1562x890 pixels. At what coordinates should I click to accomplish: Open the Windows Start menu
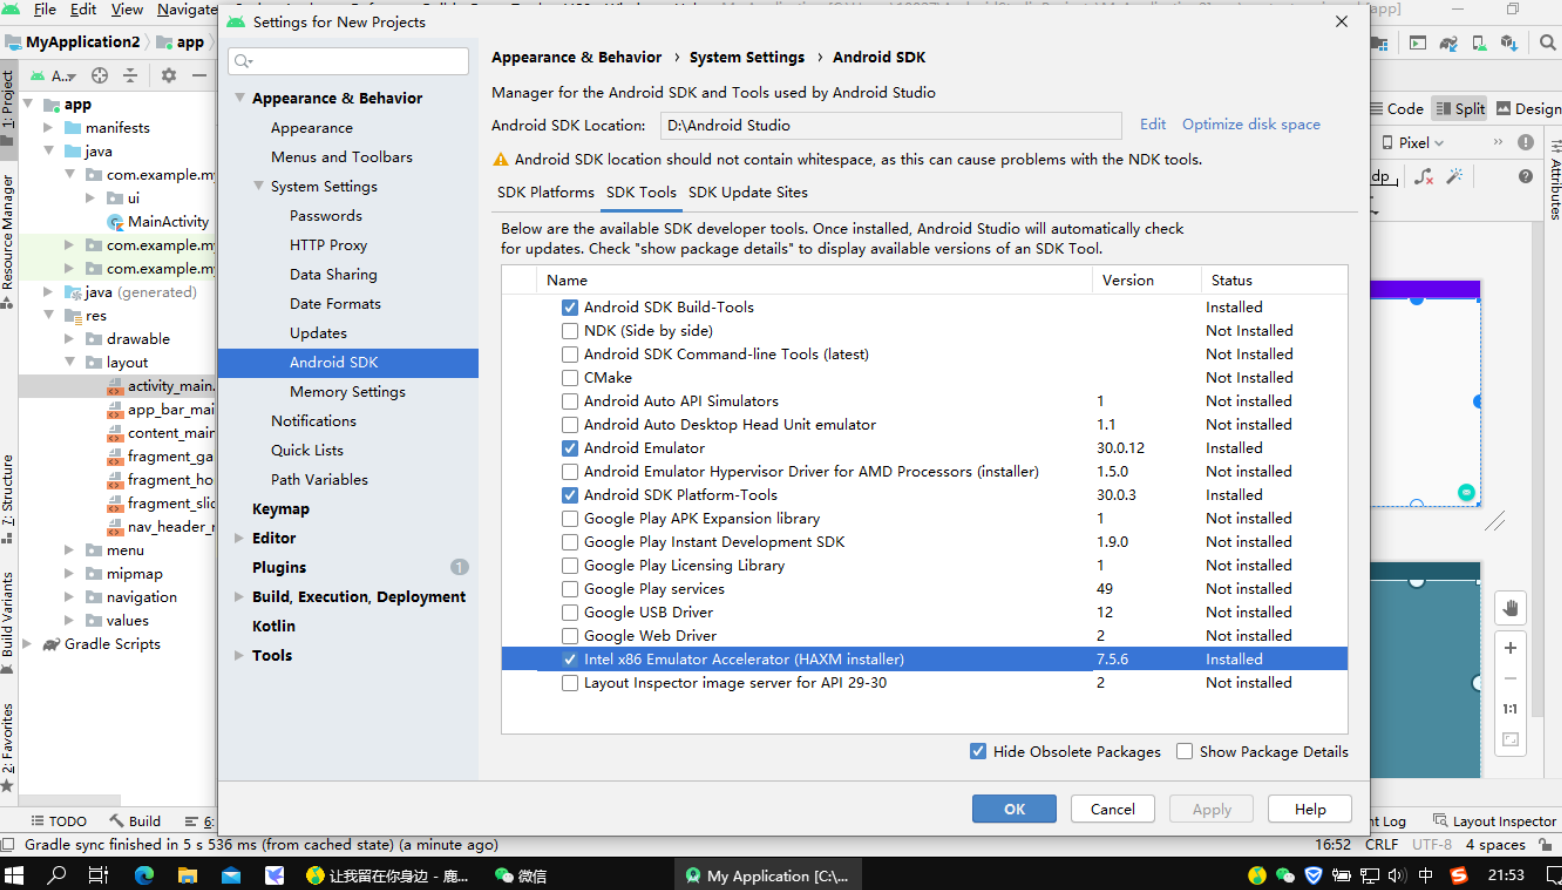(14, 876)
